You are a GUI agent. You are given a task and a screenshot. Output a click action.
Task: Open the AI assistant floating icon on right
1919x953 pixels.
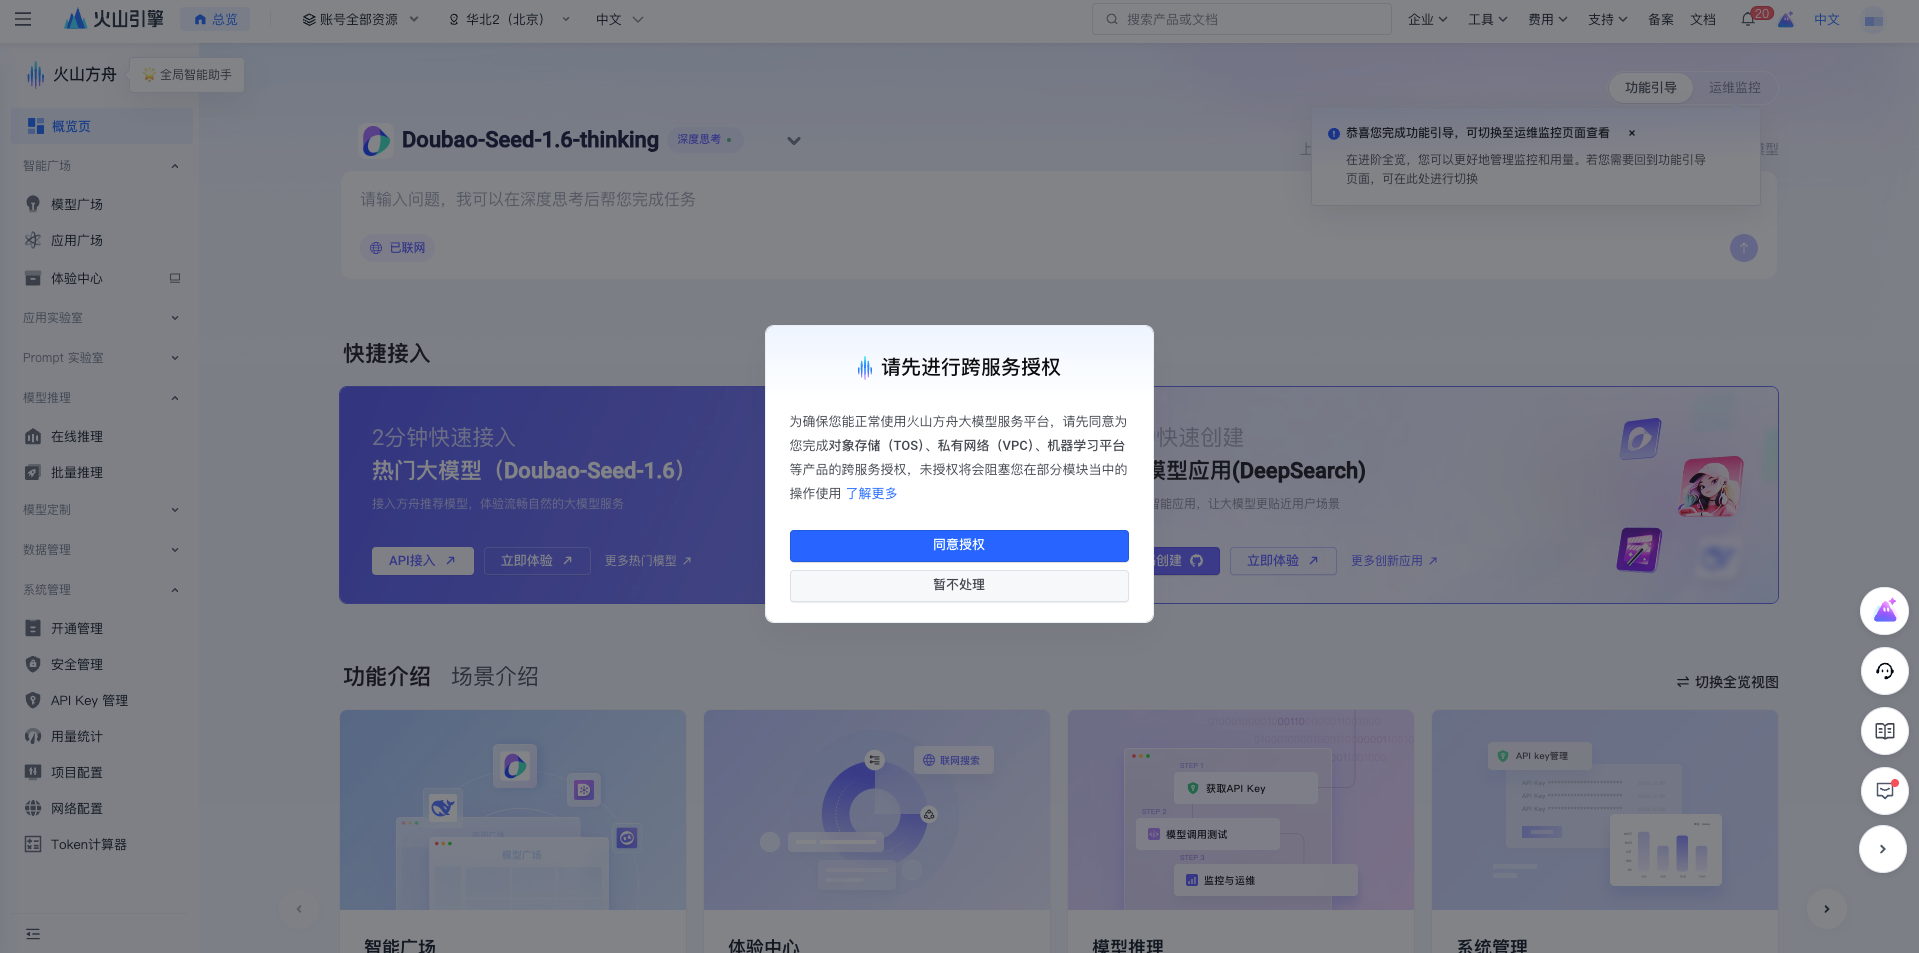[x=1884, y=611]
